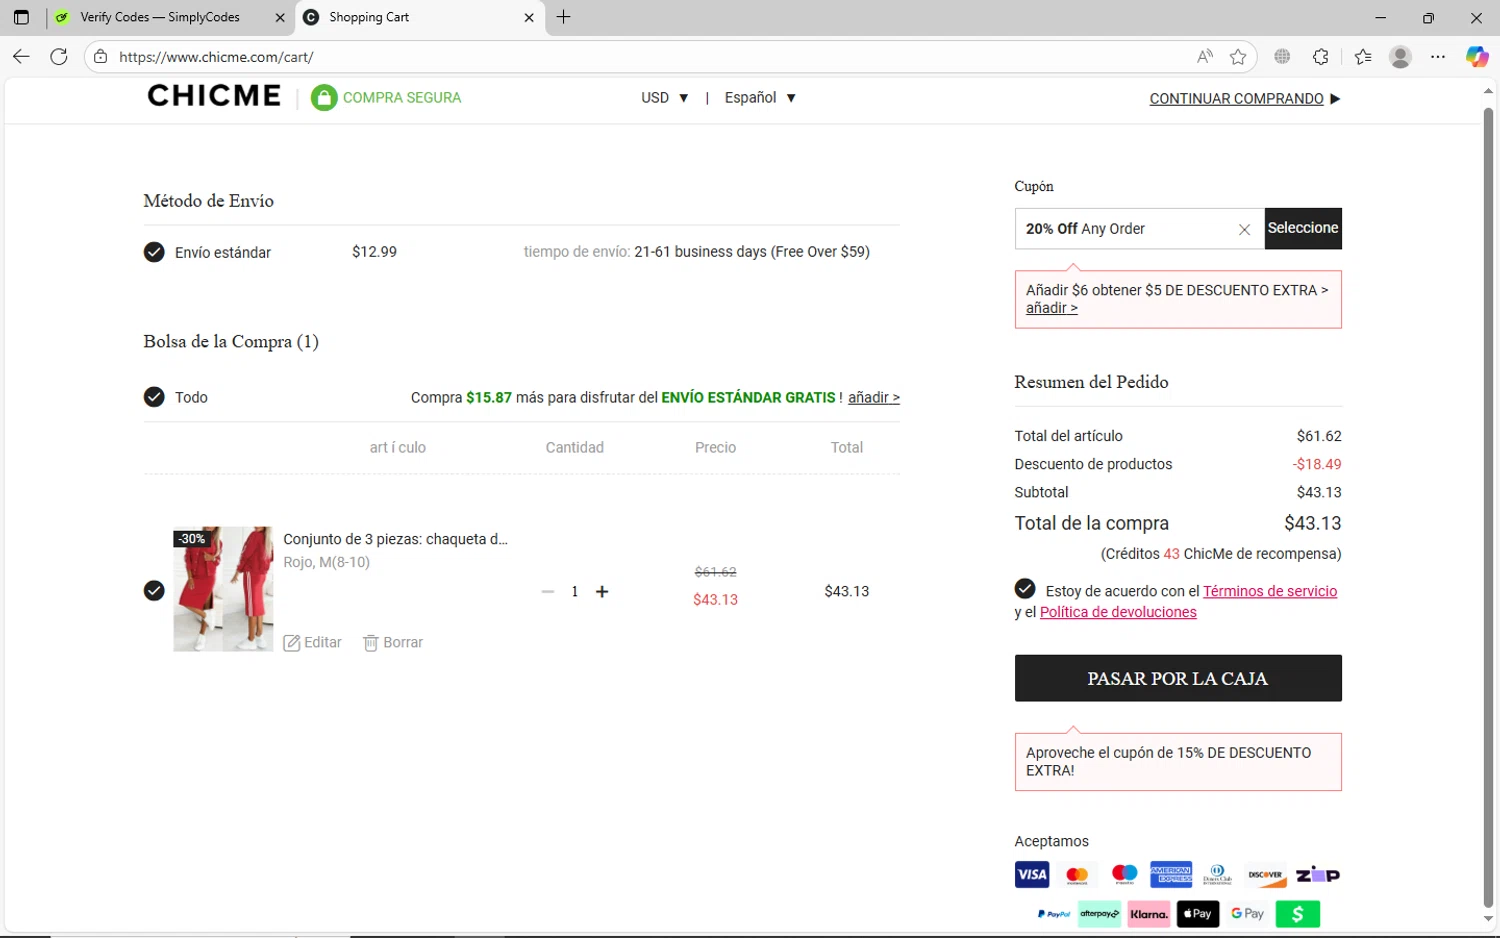Open the Copilot icon in toolbar
This screenshot has height=938, width=1500.
pyautogui.click(x=1477, y=57)
